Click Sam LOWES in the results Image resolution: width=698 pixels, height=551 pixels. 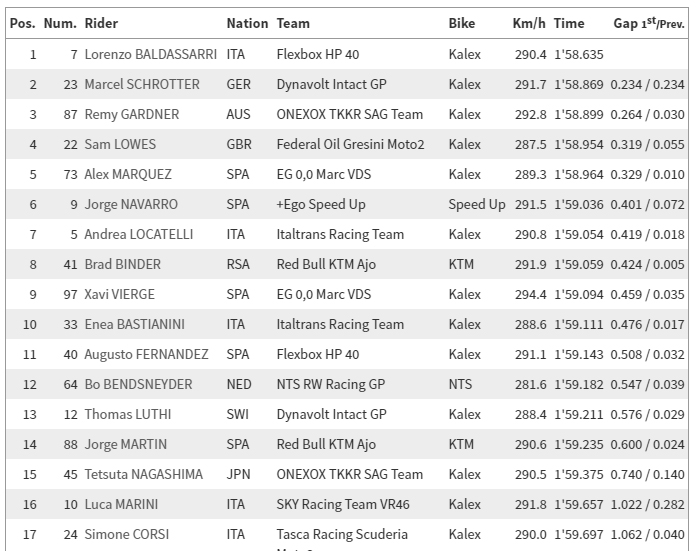coord(120,145)
